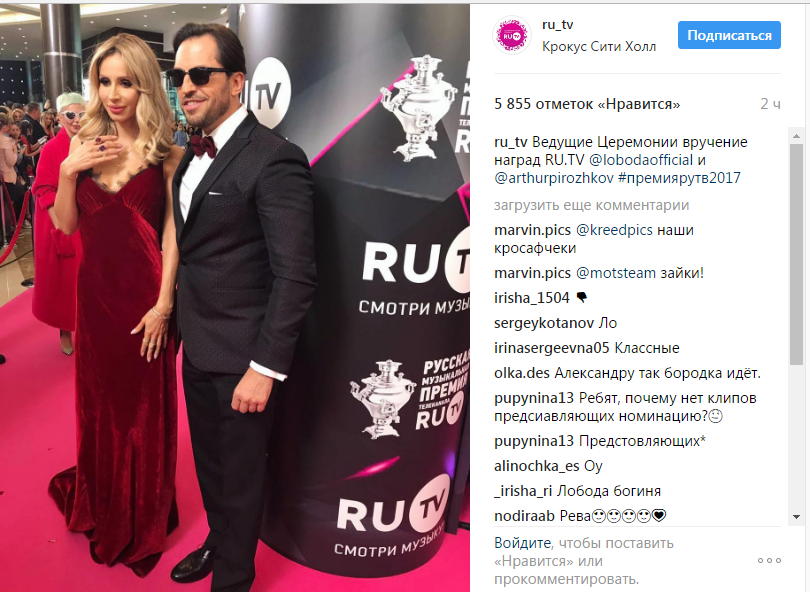Click the scrollbar up arrow

click(x=796, y=136)
